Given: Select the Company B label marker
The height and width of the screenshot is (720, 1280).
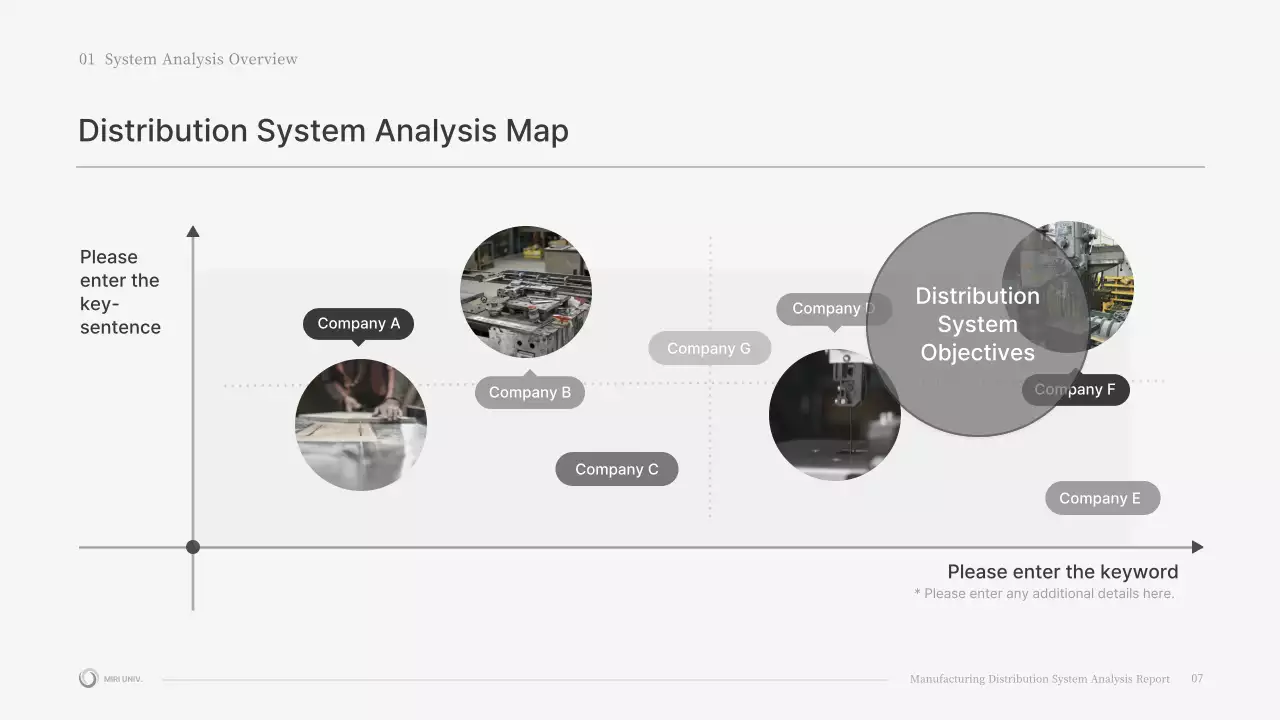Looking at the screenshot, I should tap(529, 392).
